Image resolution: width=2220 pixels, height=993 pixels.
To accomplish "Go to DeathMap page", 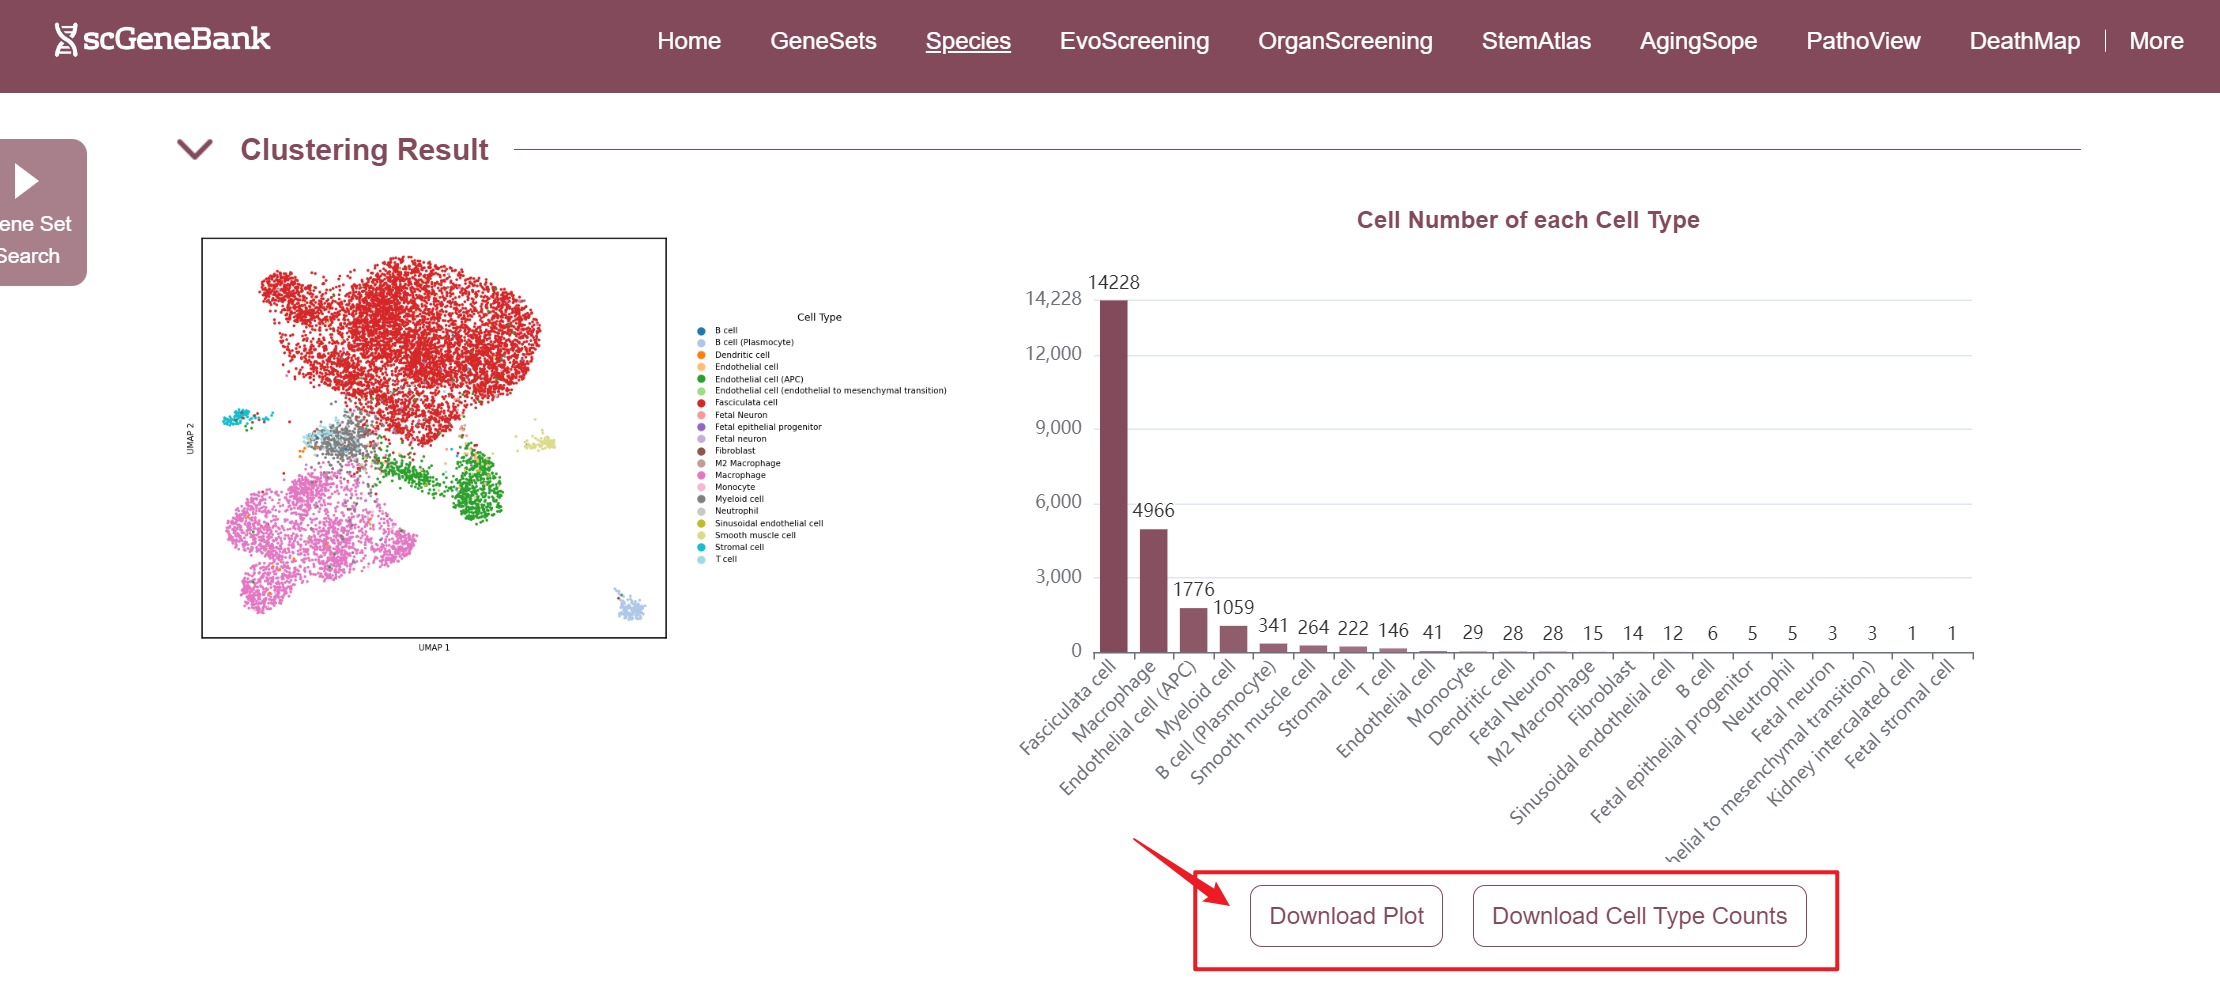I will tap(2024, 41).
